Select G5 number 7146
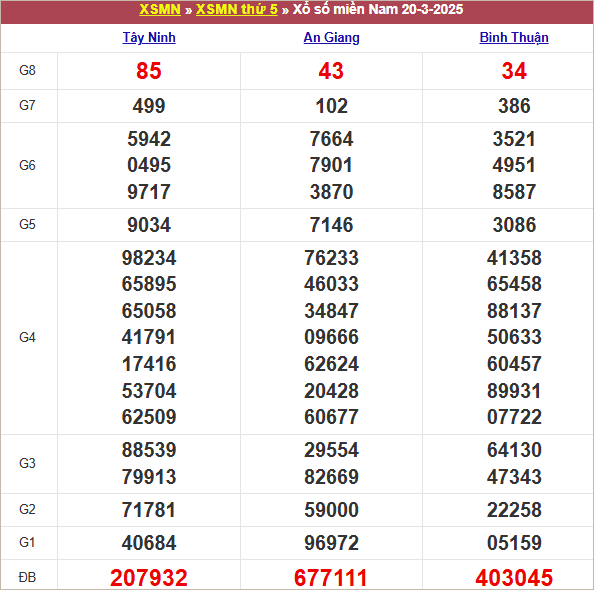 coord(331,225)
